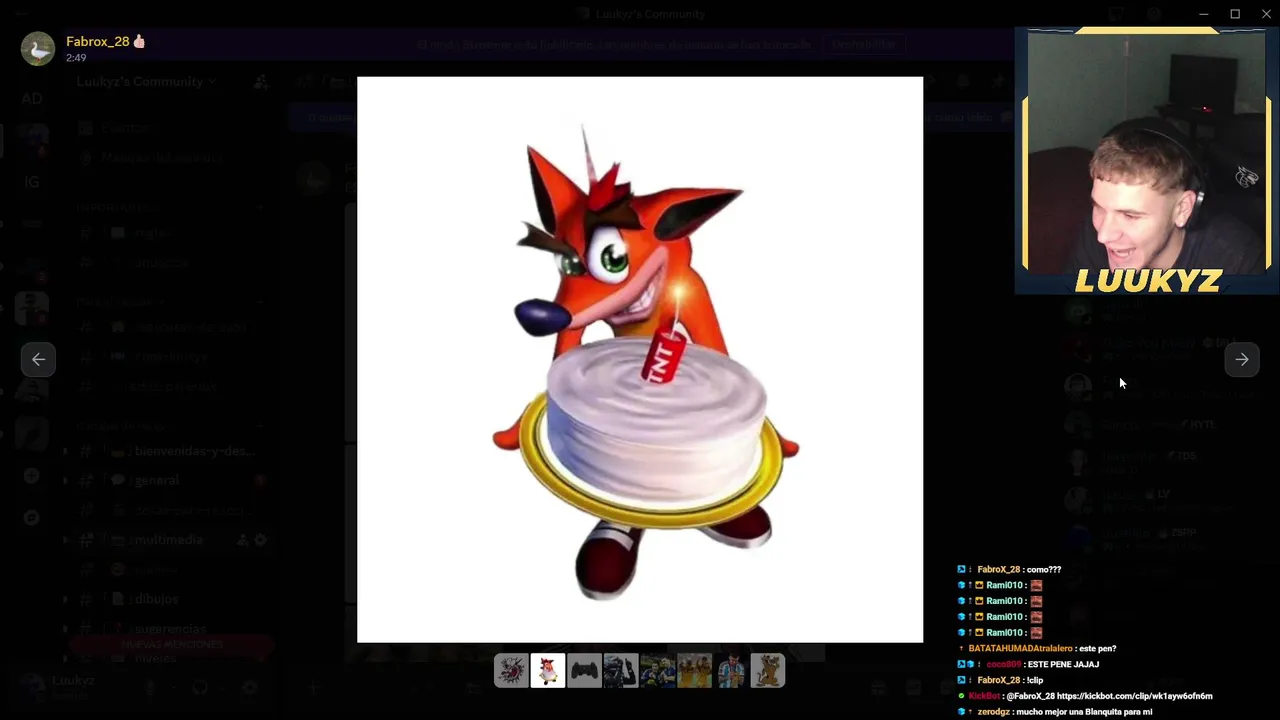
Task: Click the chat message 'ESTE PENE JAJAJ'
Action: click(x=1064, y=664)
